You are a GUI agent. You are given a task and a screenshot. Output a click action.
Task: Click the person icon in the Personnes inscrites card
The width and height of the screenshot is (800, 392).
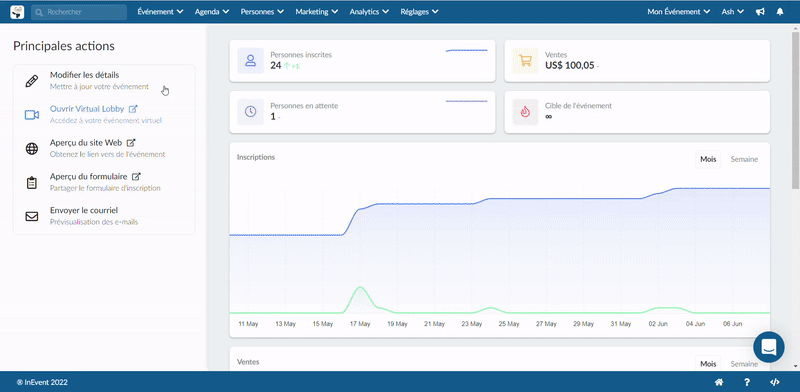click(251, 61)
